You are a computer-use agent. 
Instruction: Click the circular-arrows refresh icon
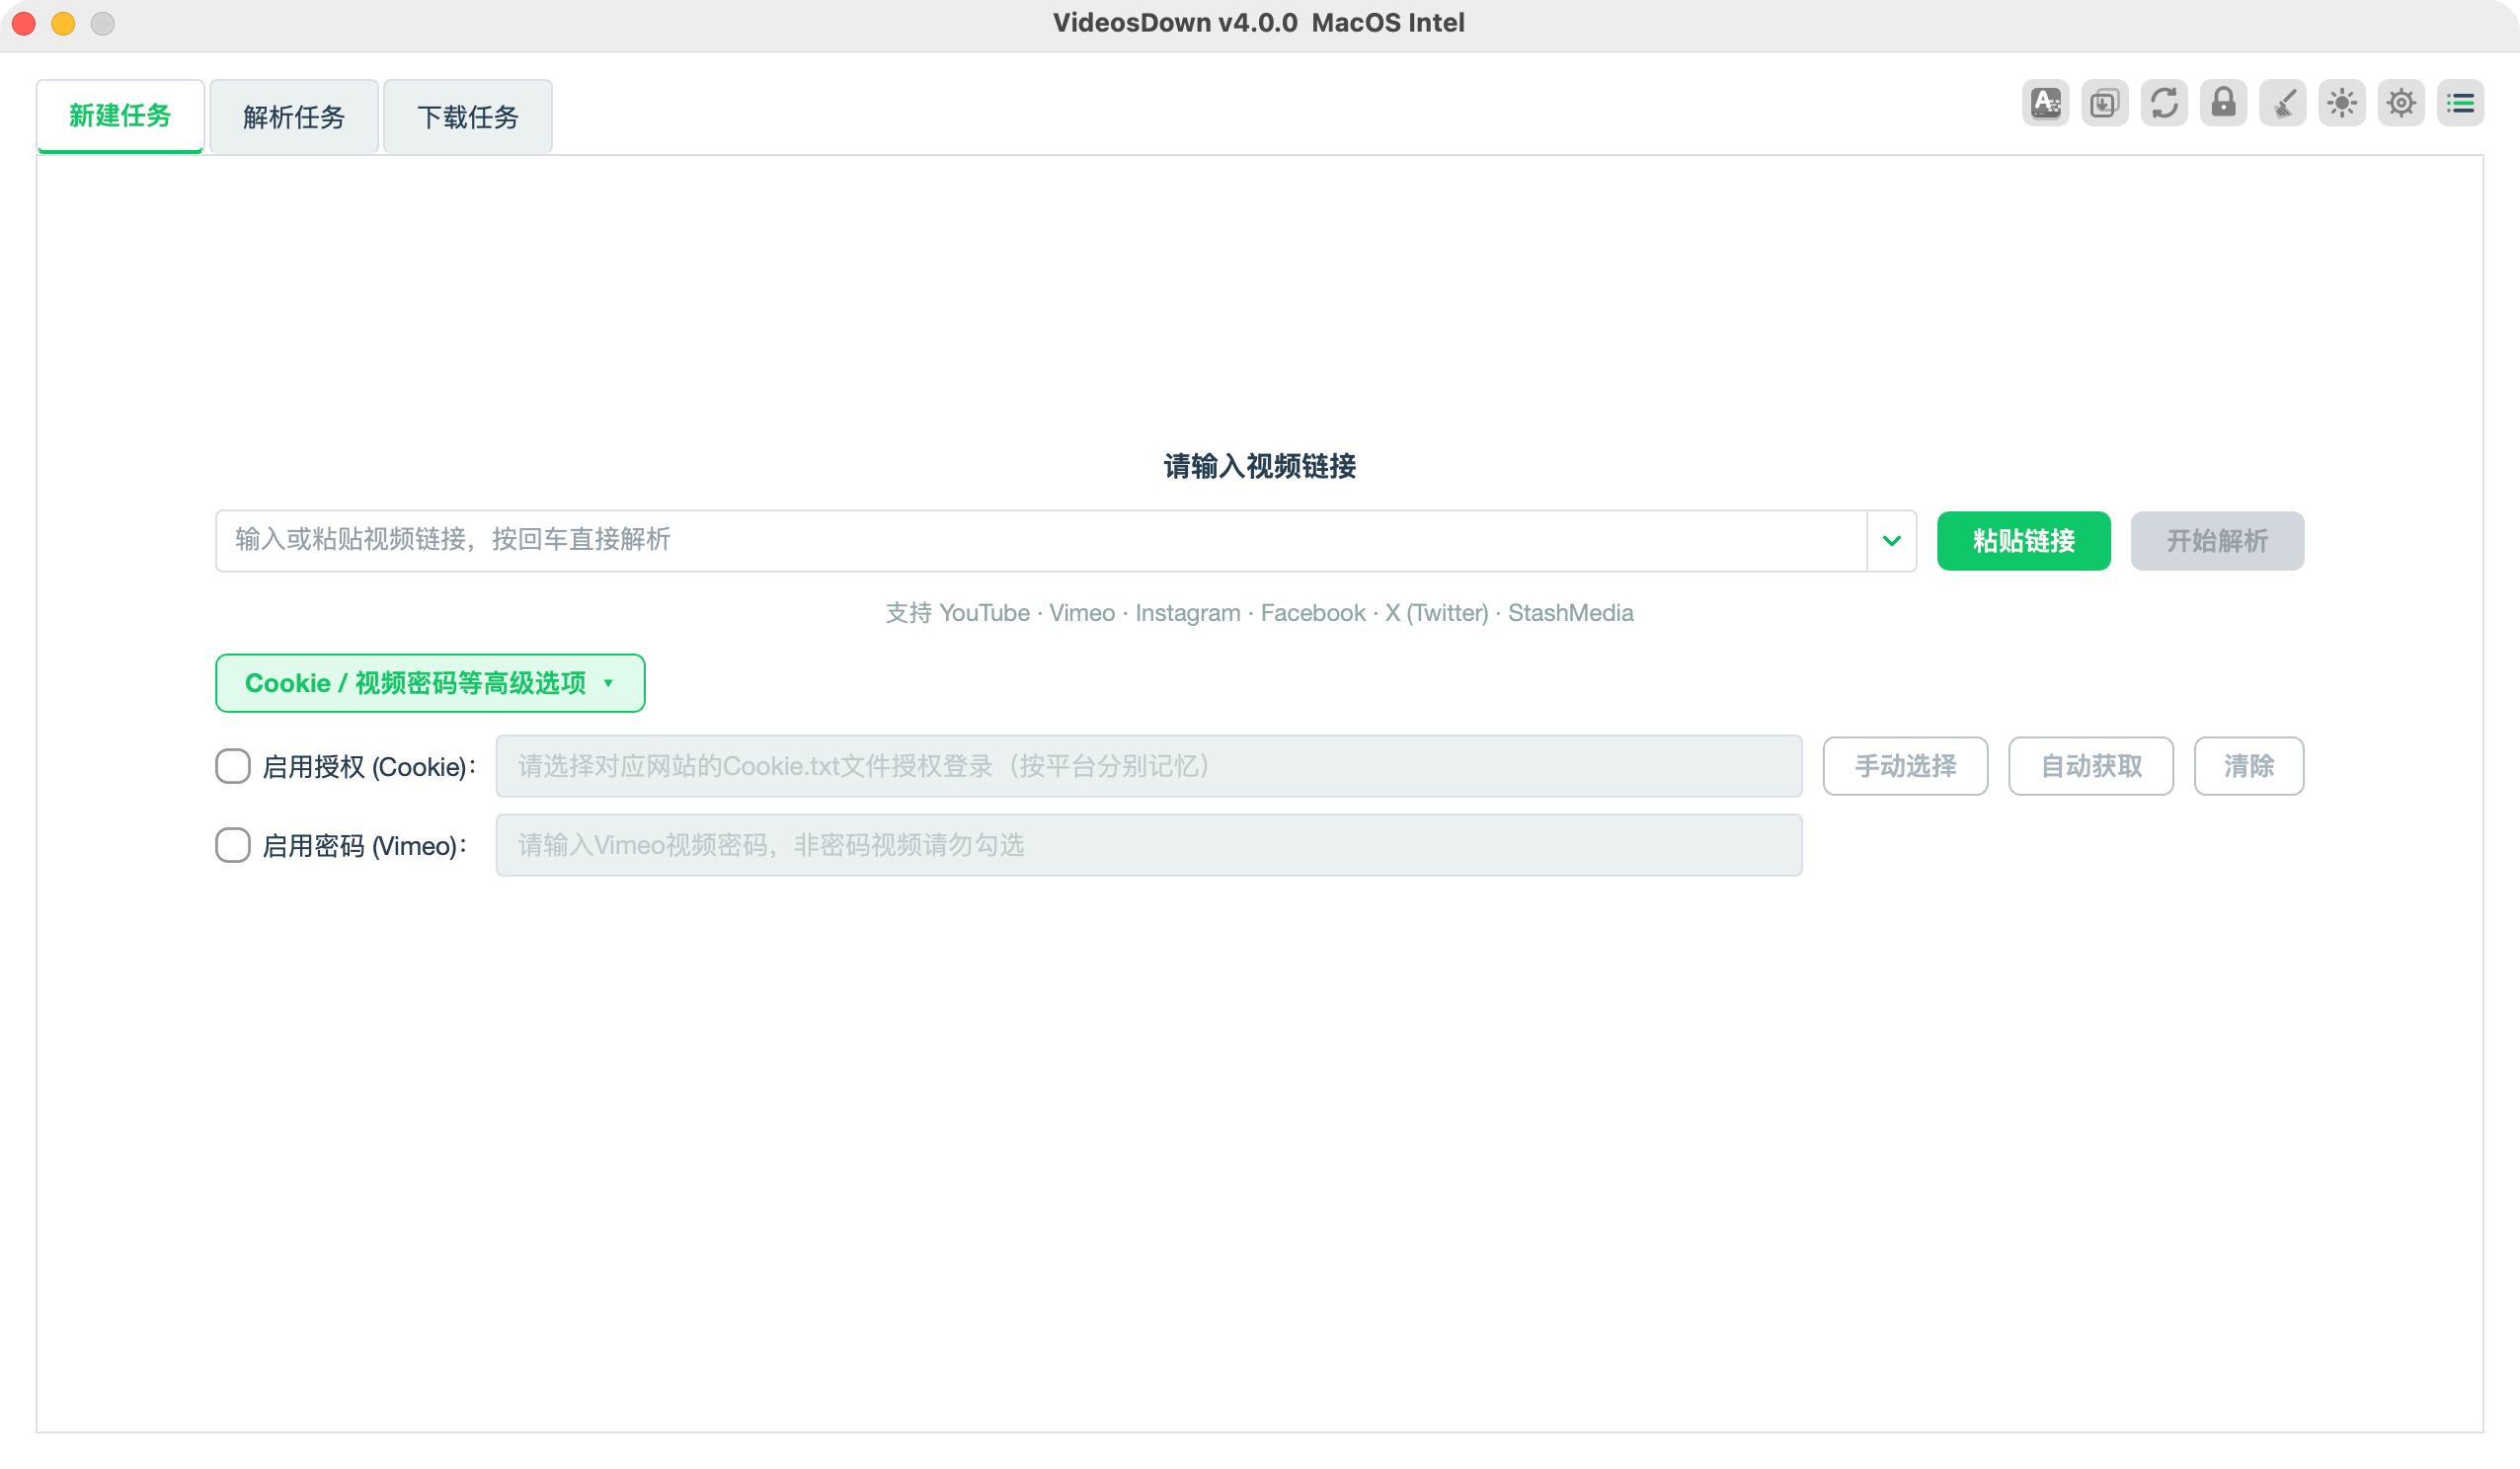click(x=2164, y=103)
